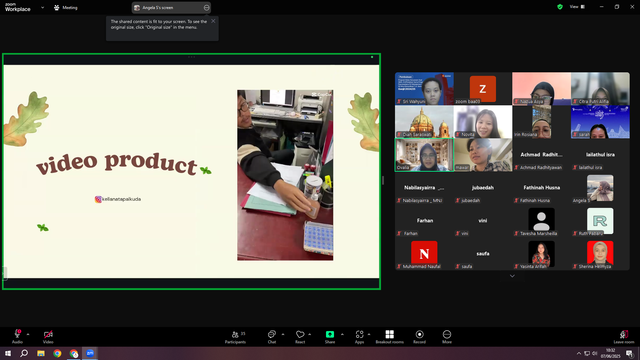Select Fathinah Husna's participant tile
640x360 pixels.
tap(542, 188)
